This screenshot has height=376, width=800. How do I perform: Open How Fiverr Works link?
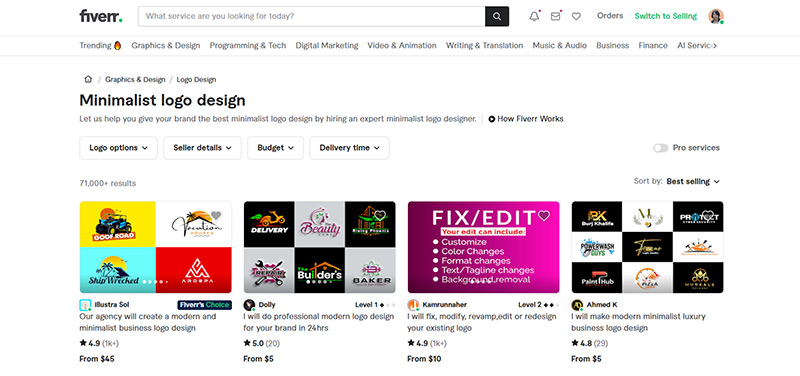click(526, 119)
